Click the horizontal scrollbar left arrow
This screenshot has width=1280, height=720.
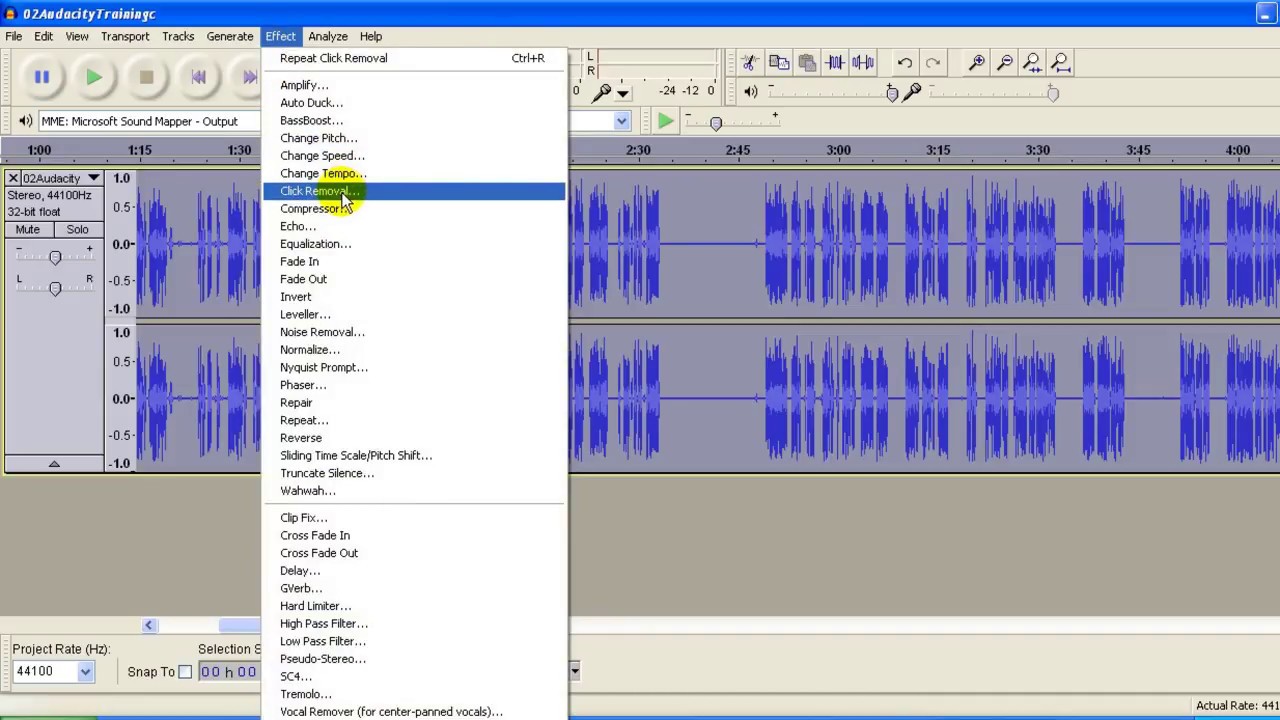pyautogui.click(x=148, y=625)
